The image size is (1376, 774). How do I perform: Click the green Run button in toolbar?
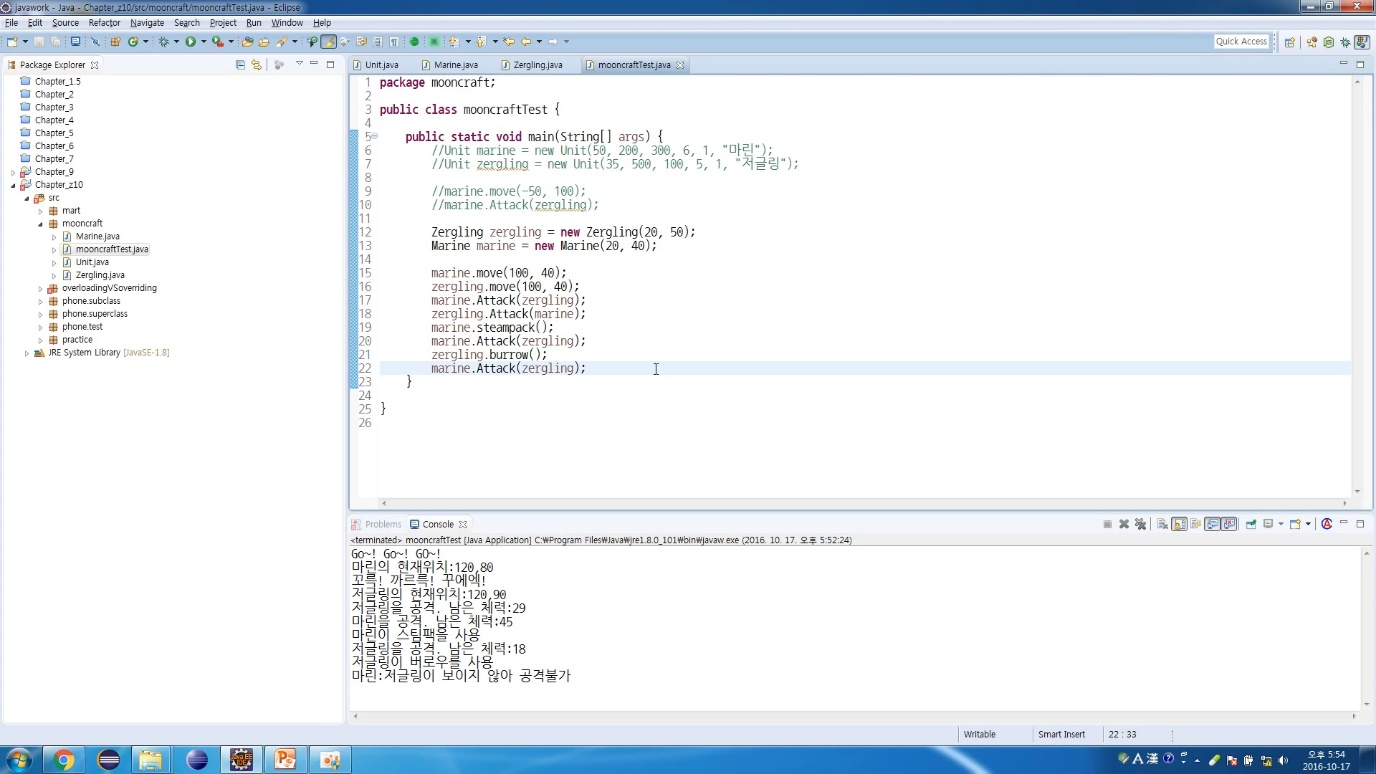190,42
